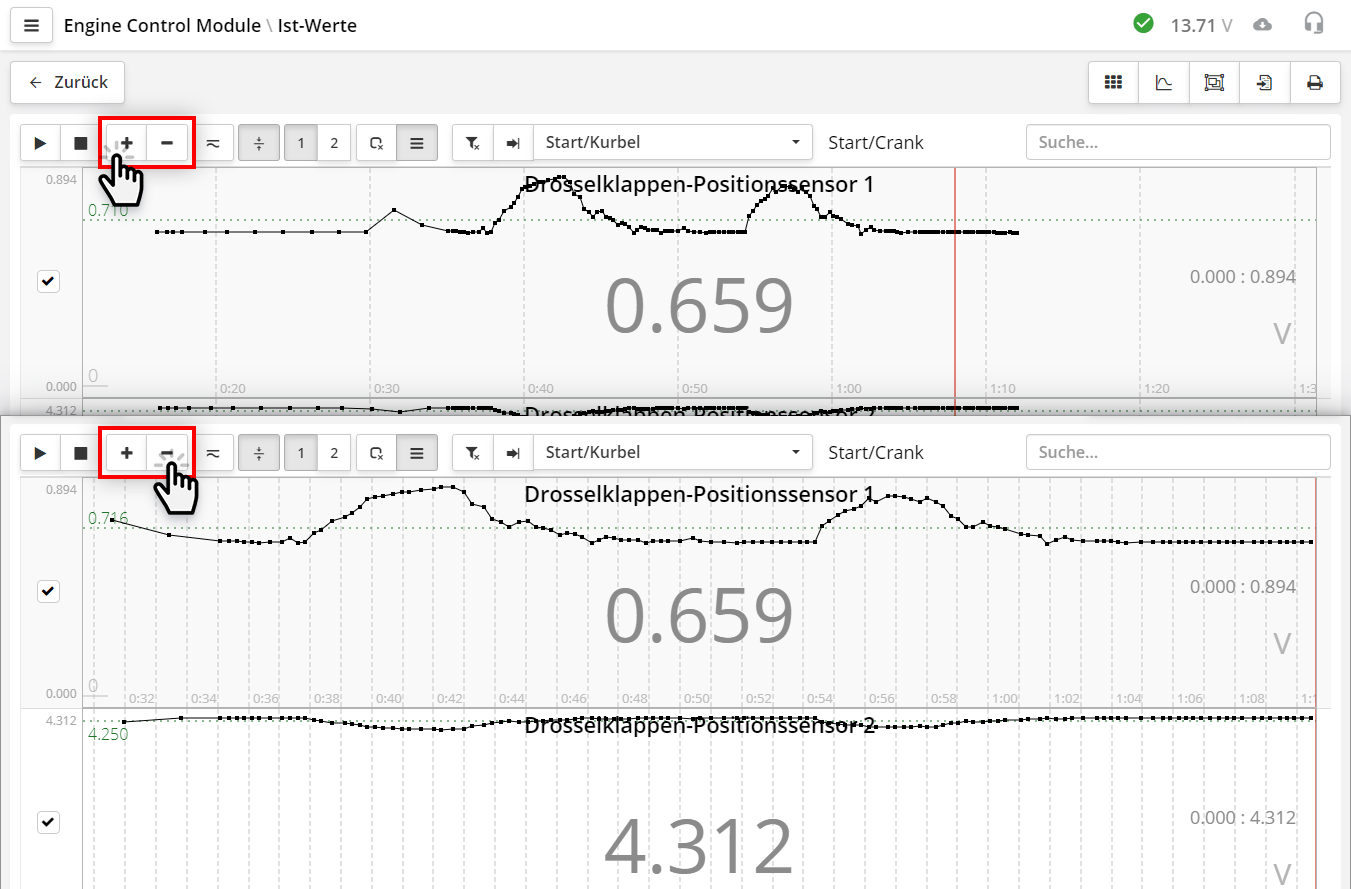This screenshot has height=889, width=1351.
Task: Click the minus zoom-out button in upper toolbar
Action: tap(167, 143)
